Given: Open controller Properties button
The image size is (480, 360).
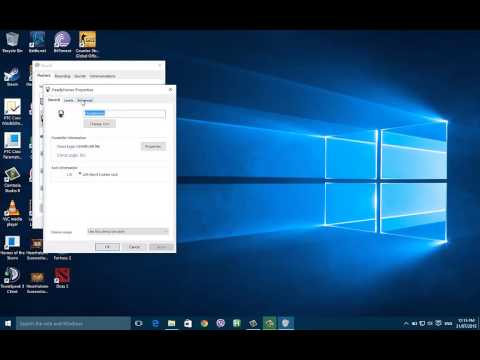Looking at the screenshot, I should [153, 146].
